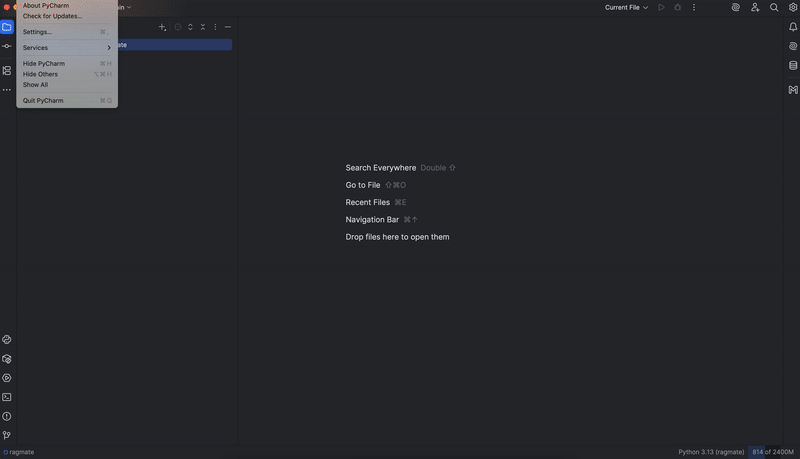Choose Hide Others menu item
Screen dimensions: 800x459
(x=67, y=74)
